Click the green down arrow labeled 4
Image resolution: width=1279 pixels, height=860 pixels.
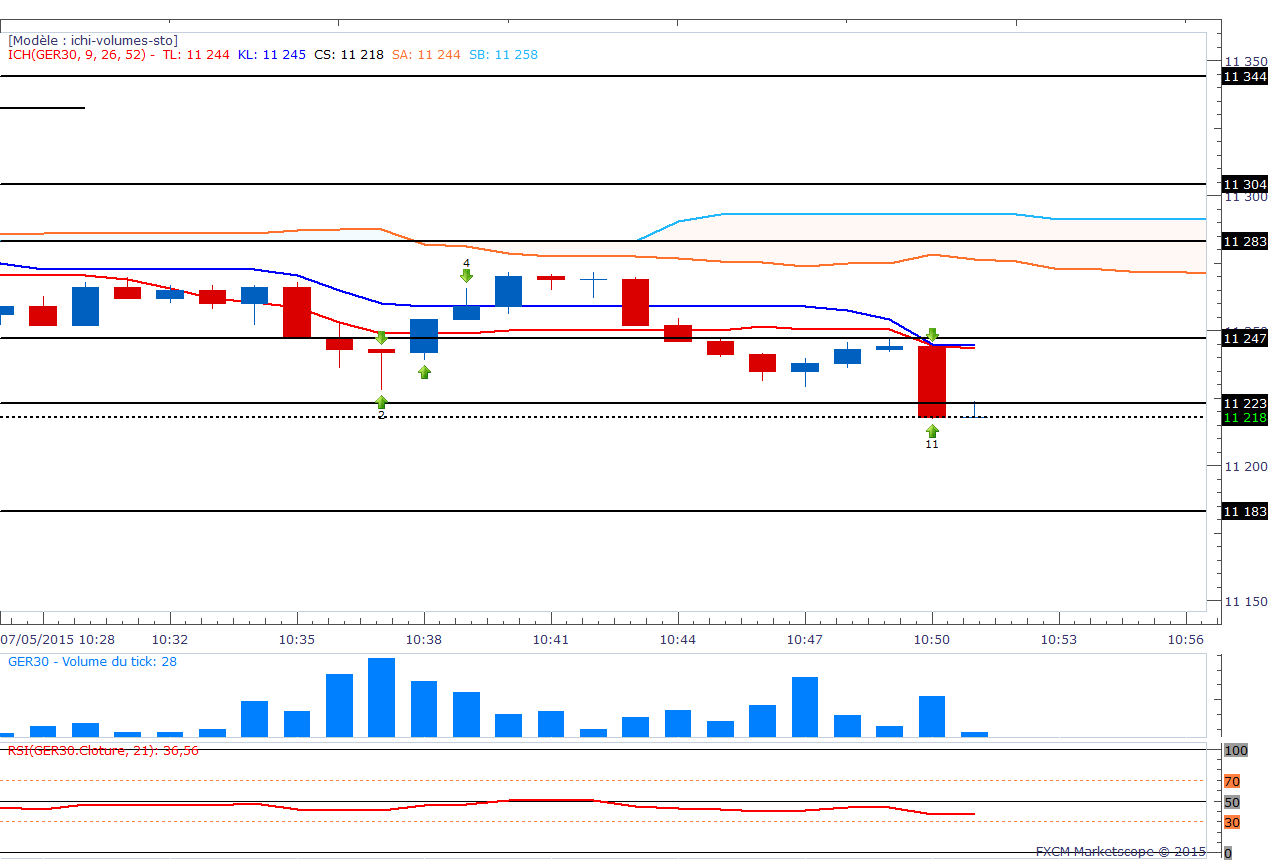pos(466,275)
